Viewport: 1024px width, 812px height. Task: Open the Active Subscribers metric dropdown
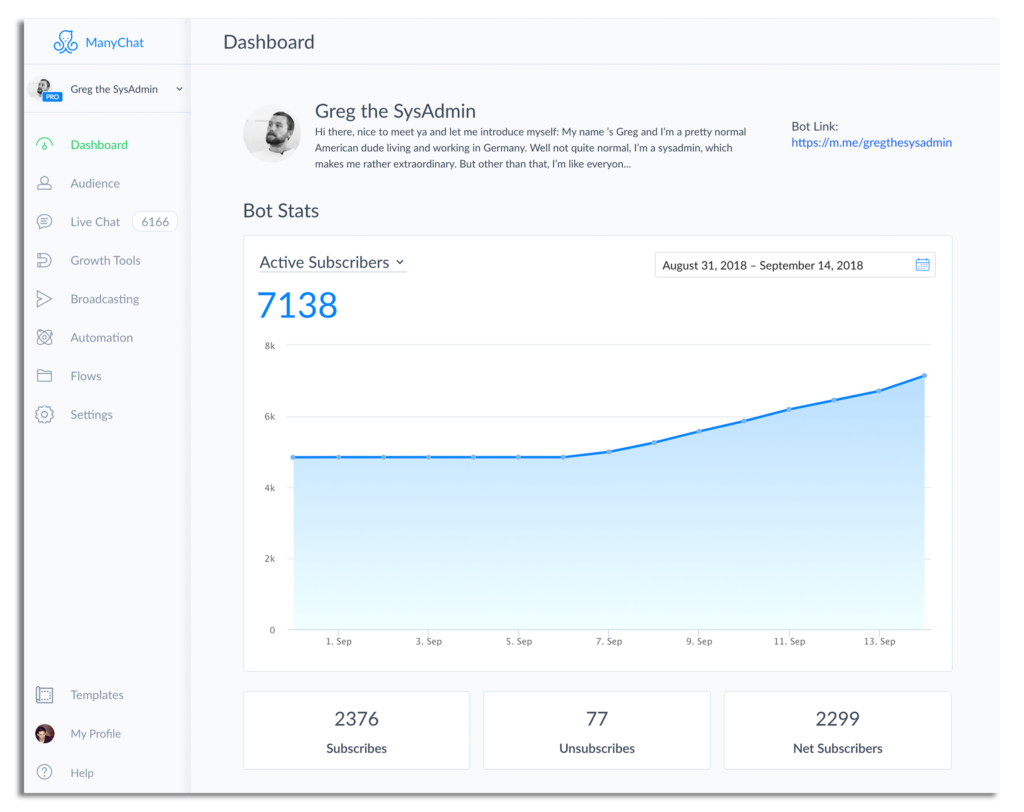pyautogui.click(x=332, y=262)
